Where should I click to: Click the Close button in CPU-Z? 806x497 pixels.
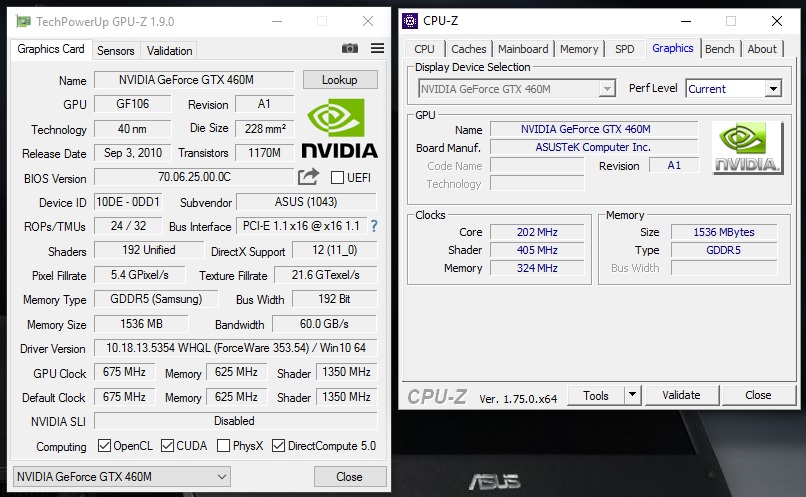758,395
